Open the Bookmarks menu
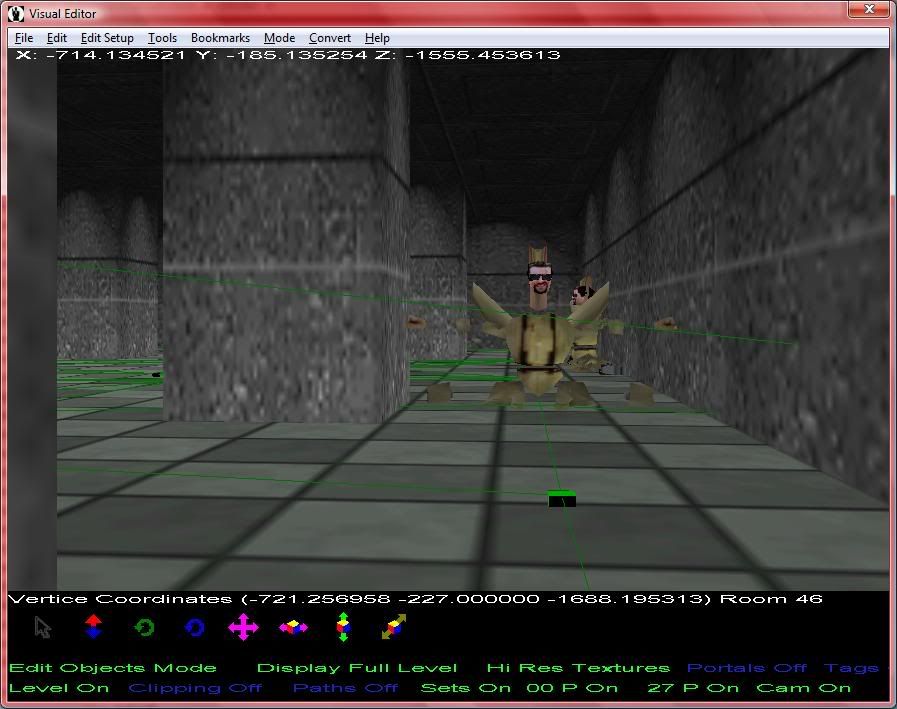 [220, 38]
